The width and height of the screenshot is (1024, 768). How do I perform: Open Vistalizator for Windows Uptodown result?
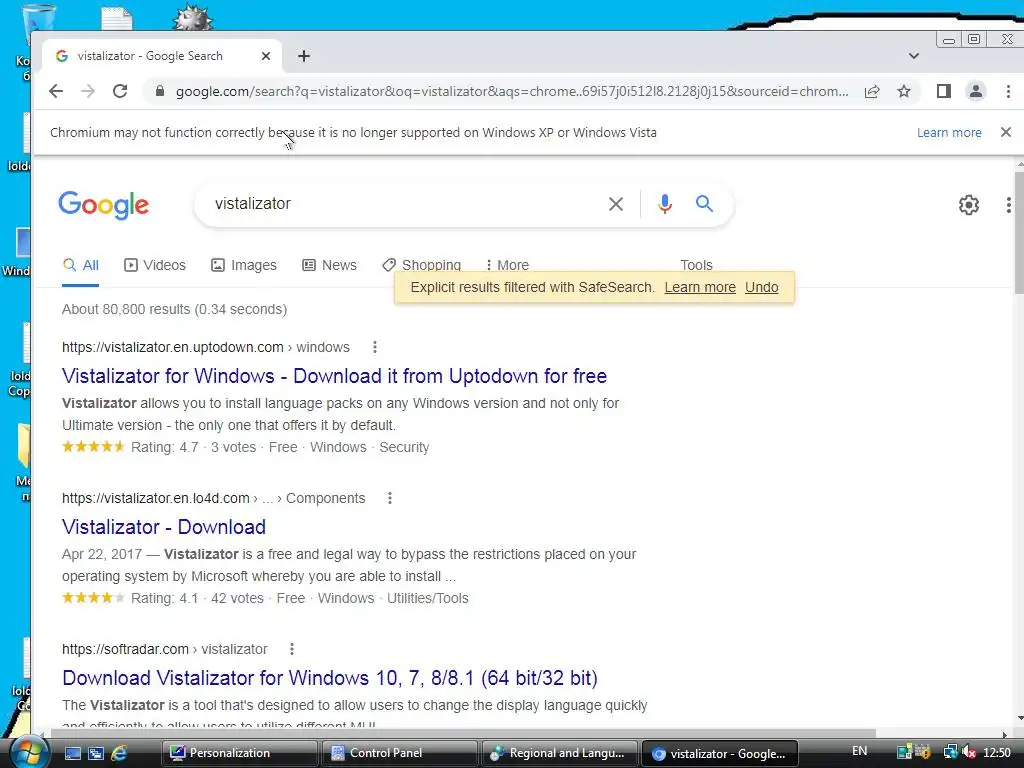click(334, 376)
